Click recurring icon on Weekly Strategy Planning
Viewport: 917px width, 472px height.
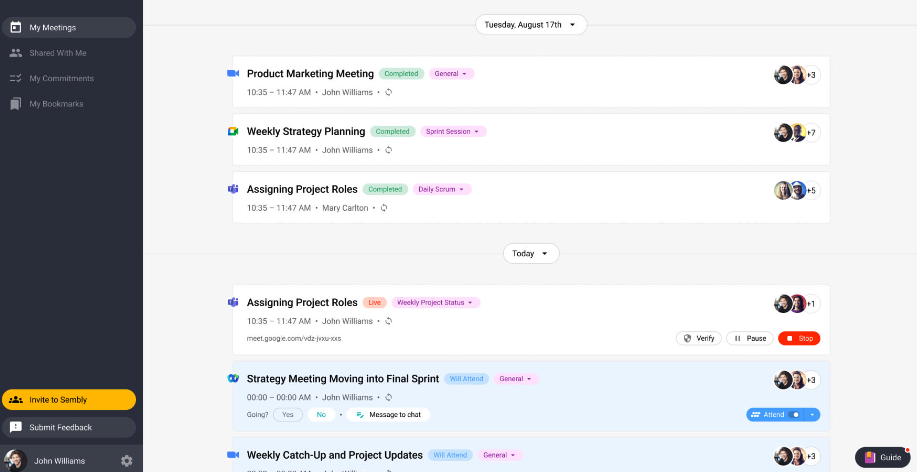click(x=388, y=150)
